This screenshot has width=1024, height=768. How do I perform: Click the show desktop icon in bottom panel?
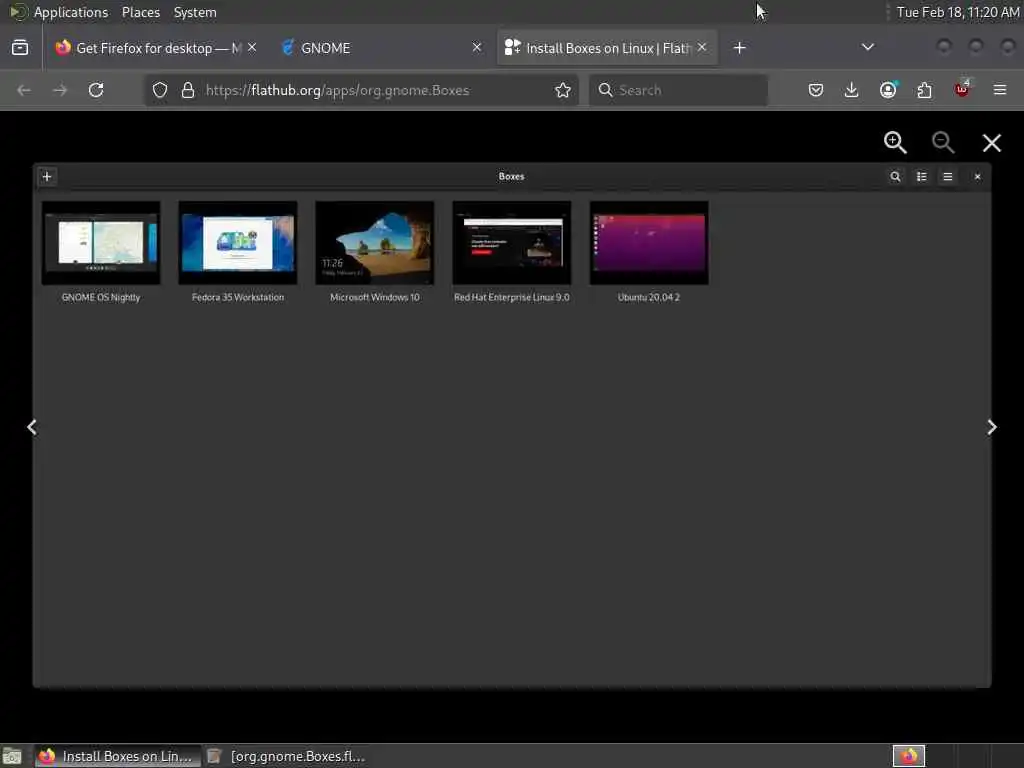(12, 756)
